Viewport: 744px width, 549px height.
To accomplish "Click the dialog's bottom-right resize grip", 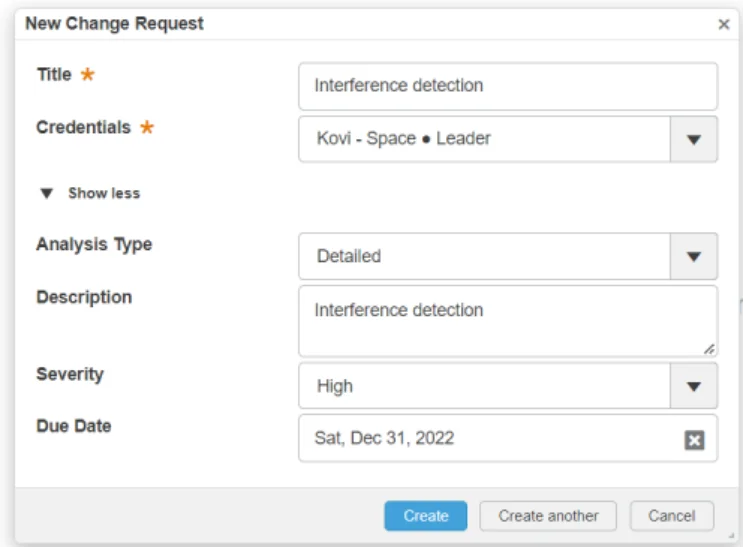I will (730, 537).
